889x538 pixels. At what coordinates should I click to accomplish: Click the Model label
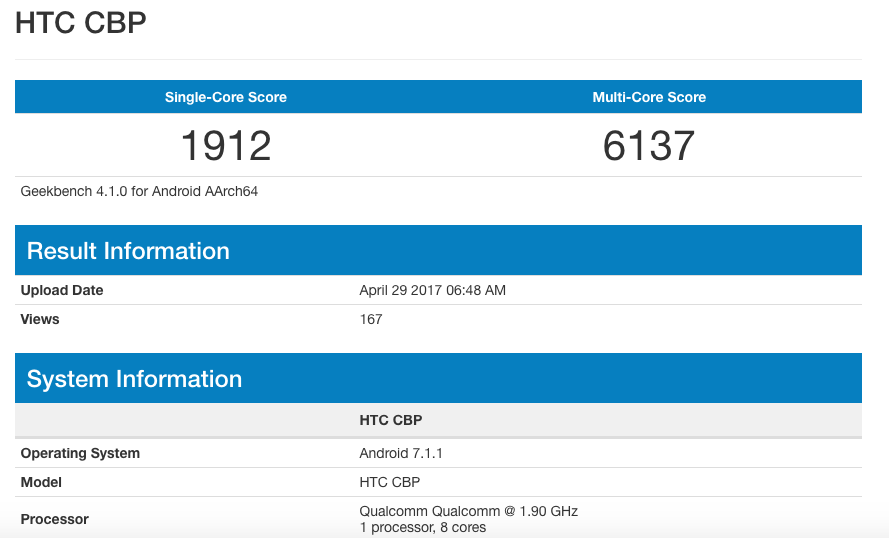coord(41,482)
